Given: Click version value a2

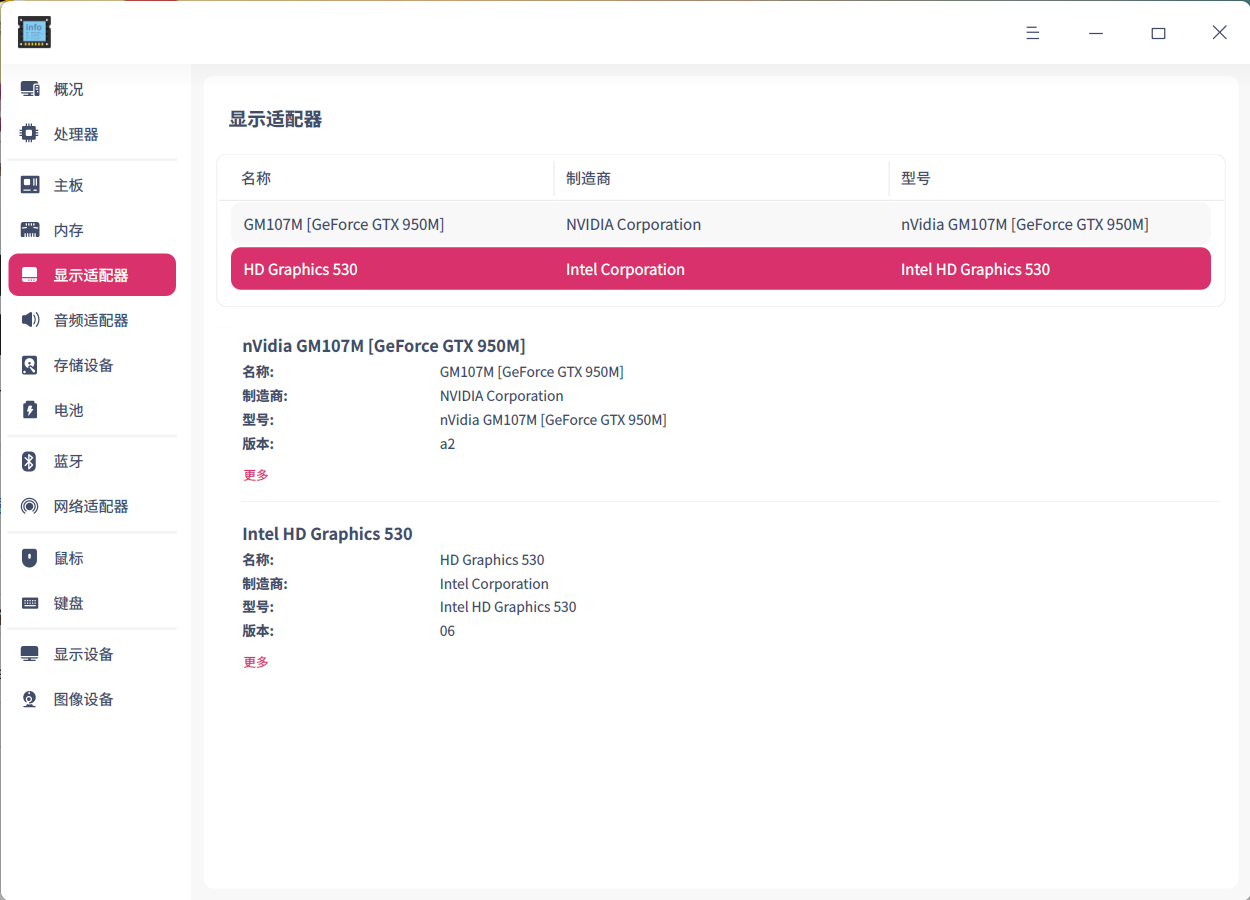Looking at the screenshot, I should click(x=447, y=444).
